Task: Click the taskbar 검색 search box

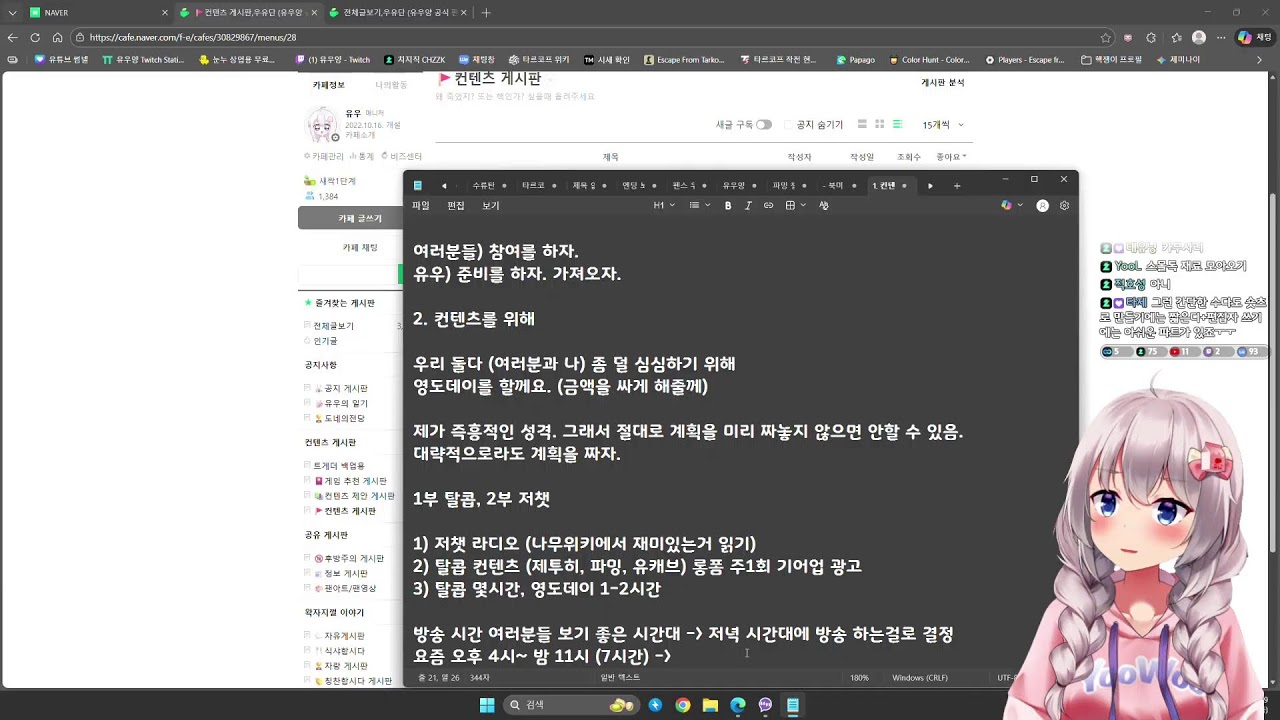Action: point(570,705)
